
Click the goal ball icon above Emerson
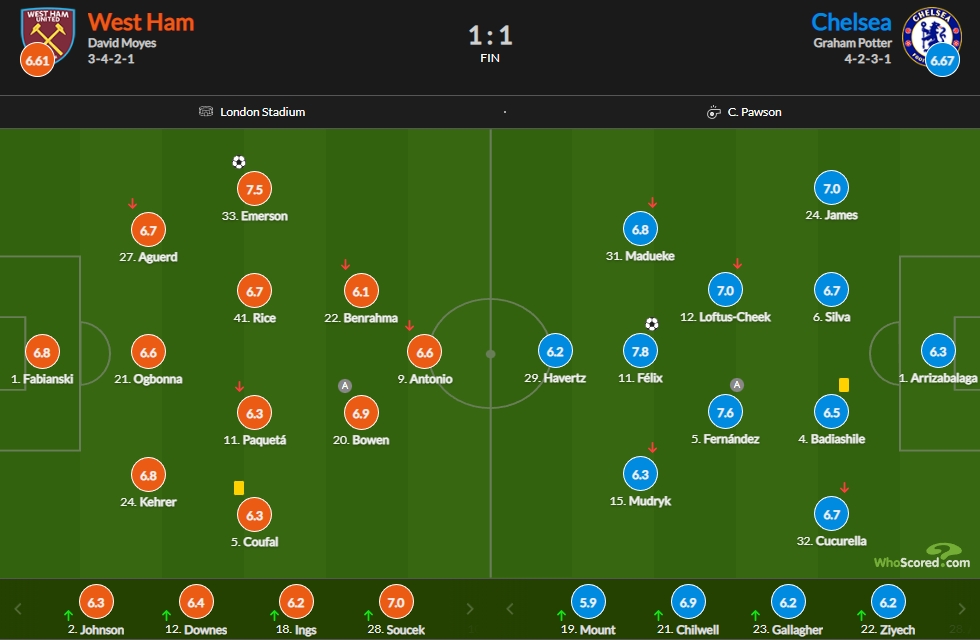(x=239, y=162)
